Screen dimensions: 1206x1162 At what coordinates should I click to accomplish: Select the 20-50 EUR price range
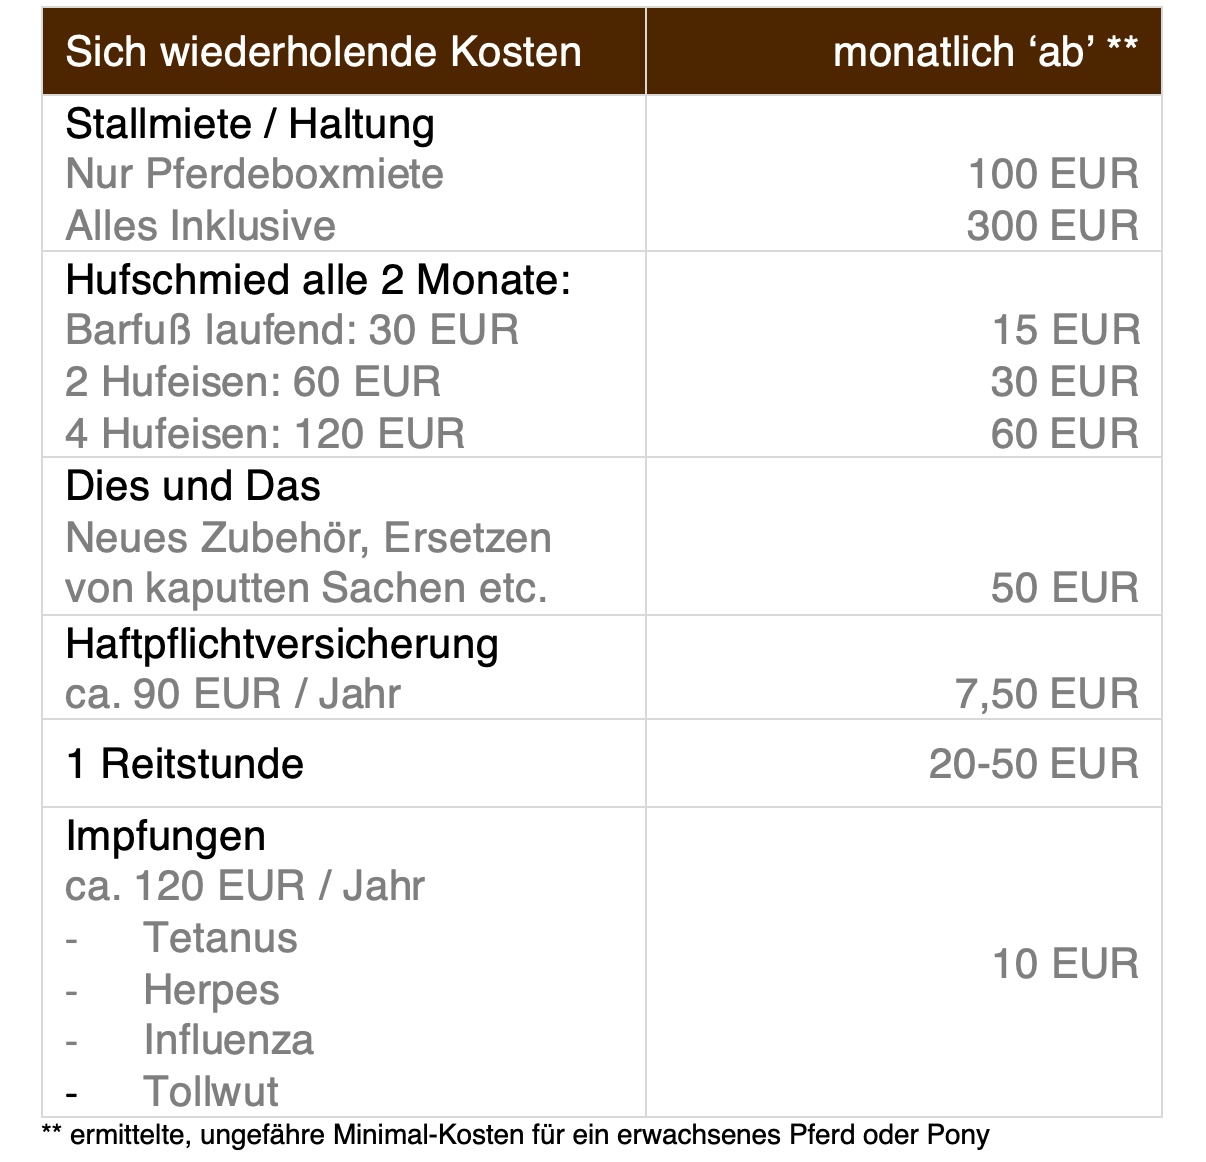(x=1033, y=764)
